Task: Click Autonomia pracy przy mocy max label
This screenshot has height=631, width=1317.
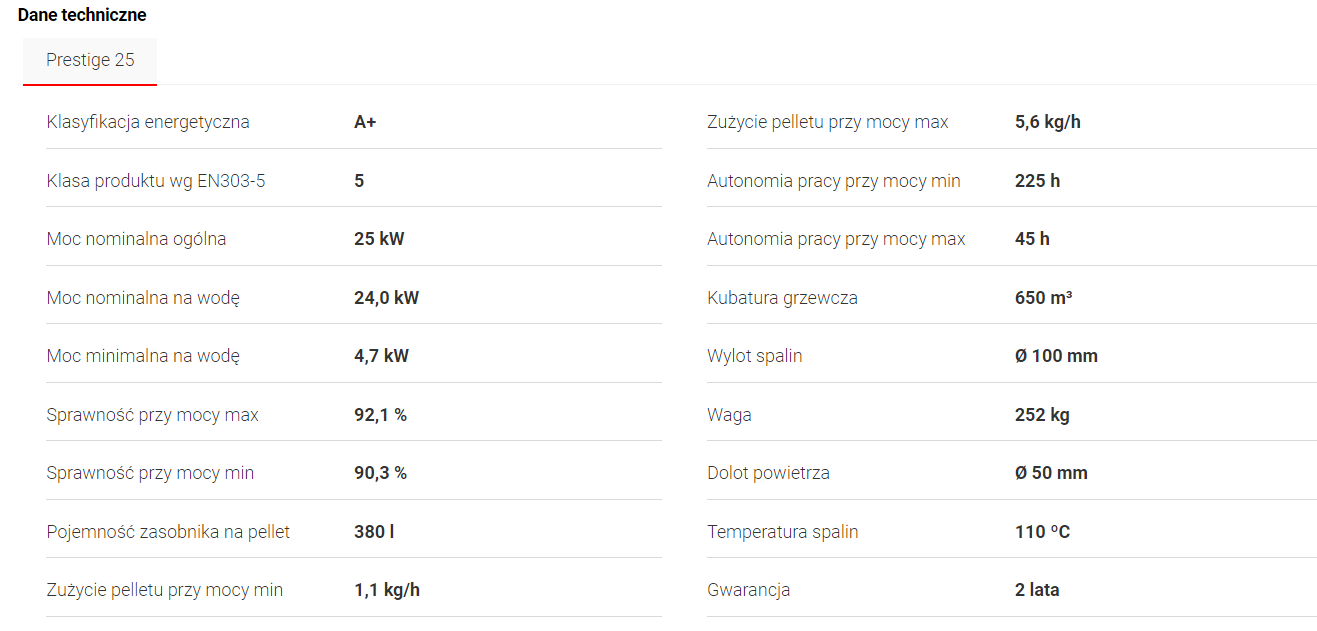Action: (836, 239)
